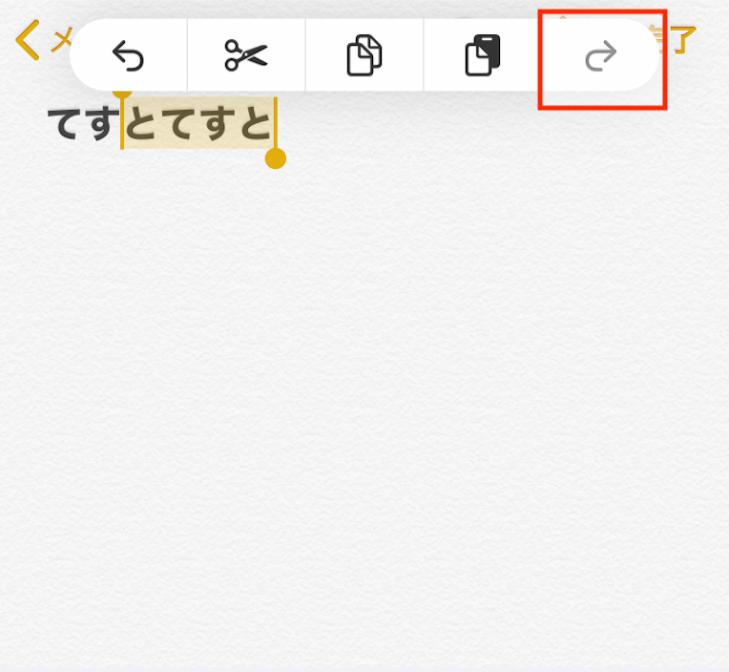Screen dimensions: 729x672
Task: Paste using the clipboard paste icon
Action: click(483, 55)
